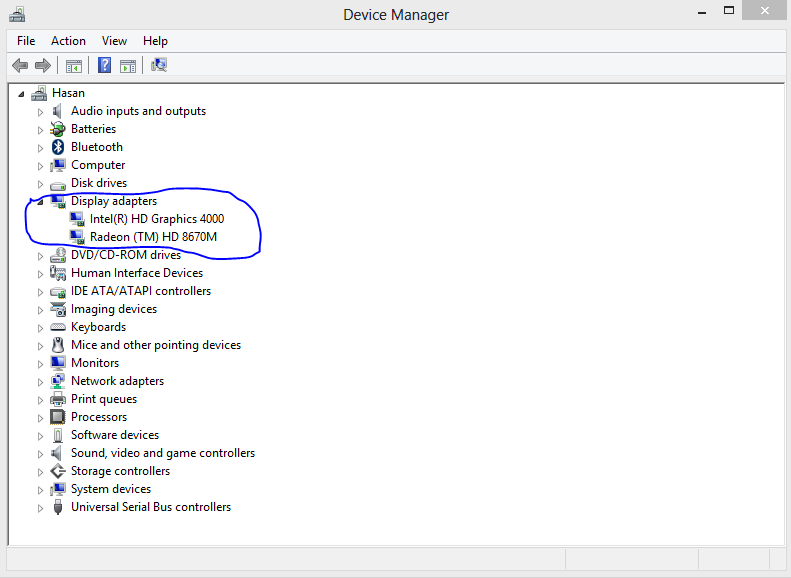The height and width of the screenshot is (578, 791).
Task: Maximize the Device Manager window
Action: tap(729, 11)
